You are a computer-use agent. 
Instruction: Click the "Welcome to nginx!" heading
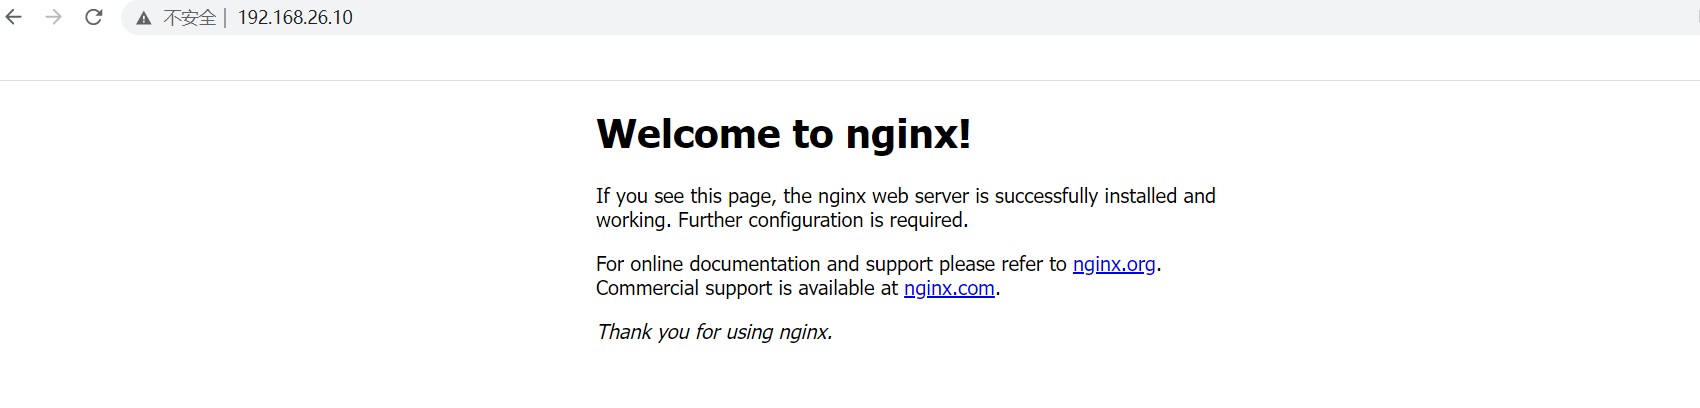coord(783,134)
